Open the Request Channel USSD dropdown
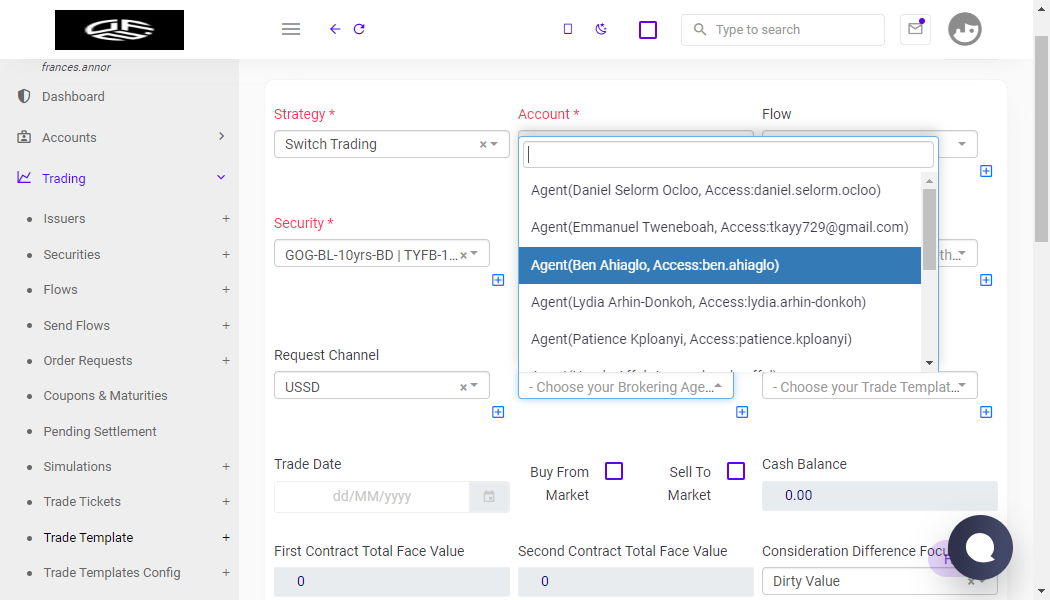The image size is (1050, 600). click(x=382, y=386)
